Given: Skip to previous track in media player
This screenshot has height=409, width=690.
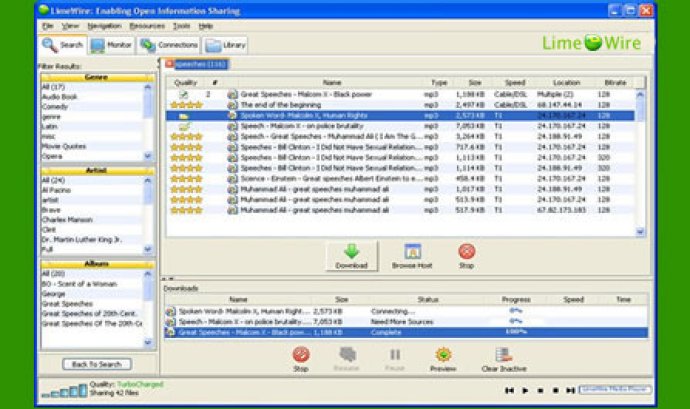Looking at the screenshot, I should coord(510,390).
